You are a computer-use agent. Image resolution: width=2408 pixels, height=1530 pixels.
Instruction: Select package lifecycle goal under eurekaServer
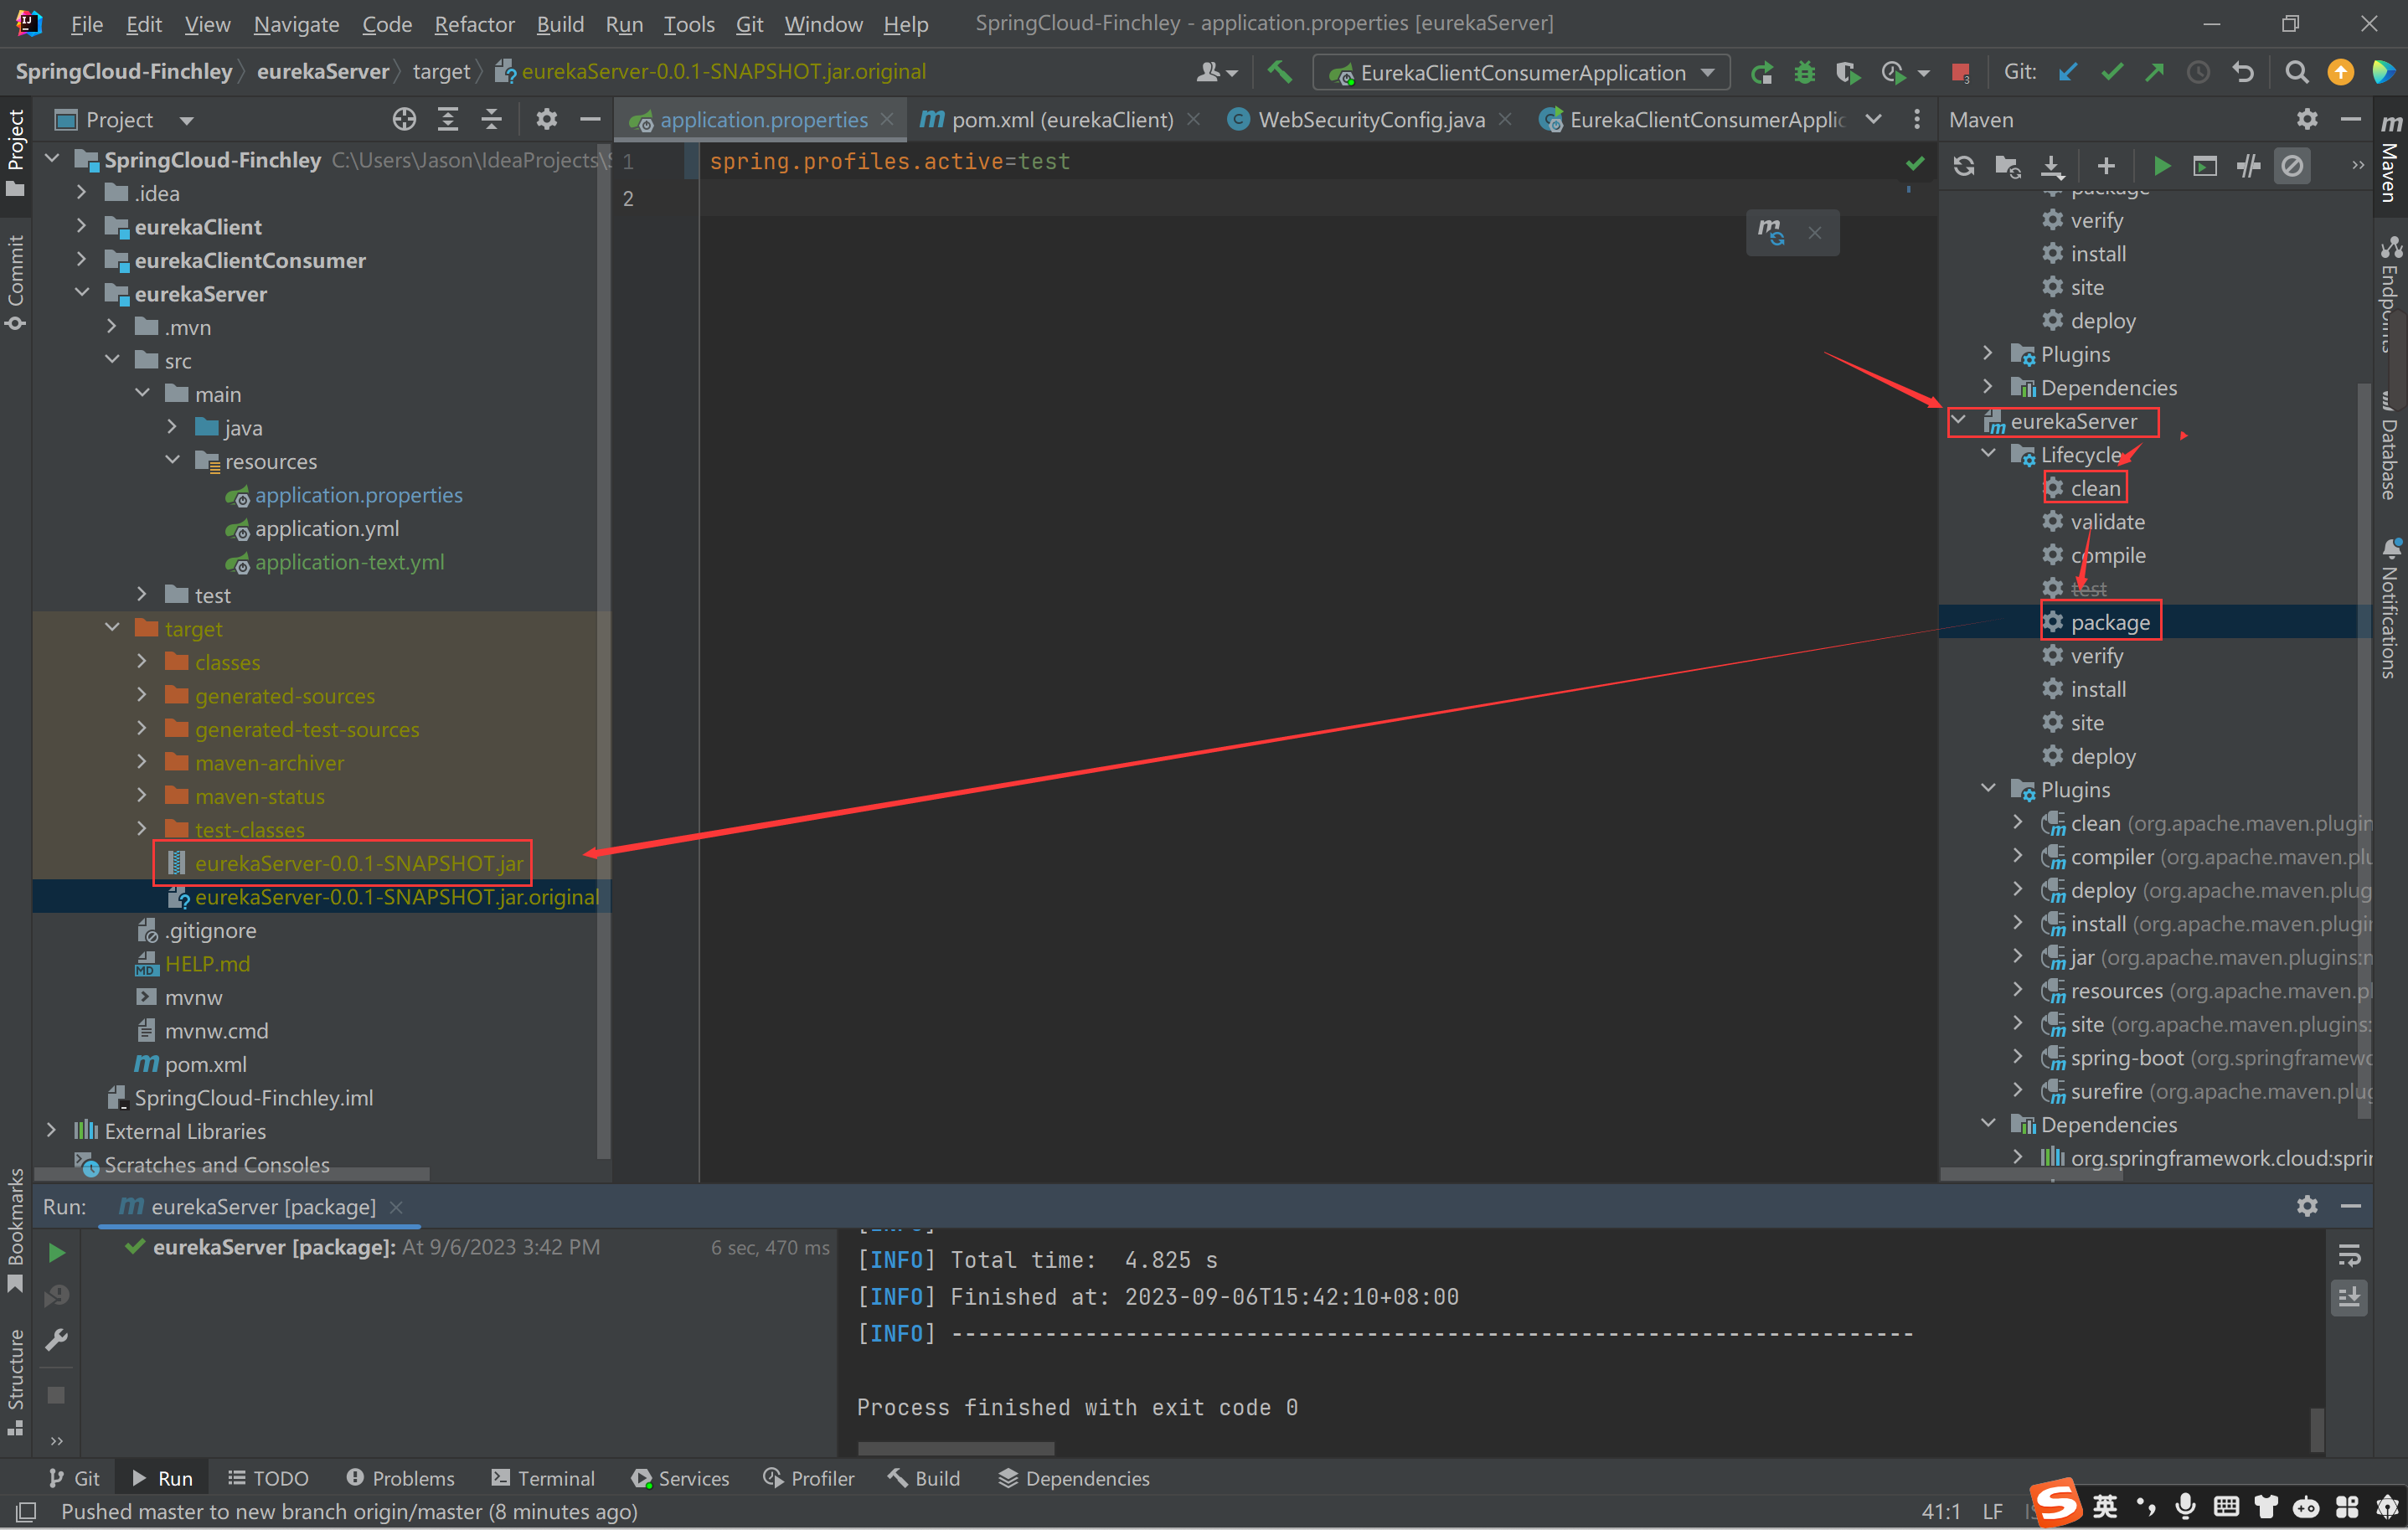coord(2110,622)
